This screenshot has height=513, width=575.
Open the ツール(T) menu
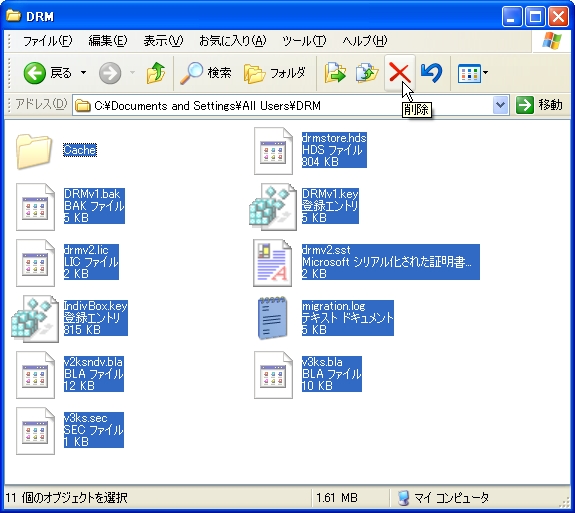click(x=304, y=41)
